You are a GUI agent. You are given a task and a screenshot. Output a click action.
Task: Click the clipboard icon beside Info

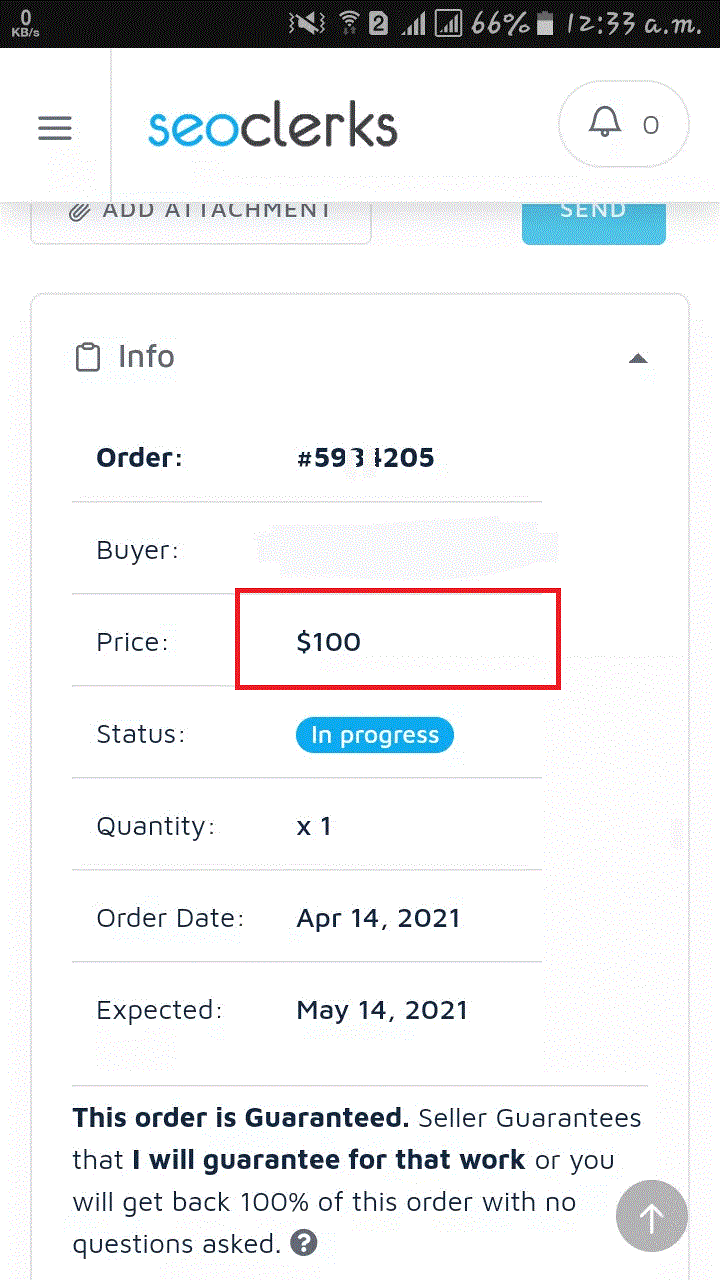(x=88, y=357)
